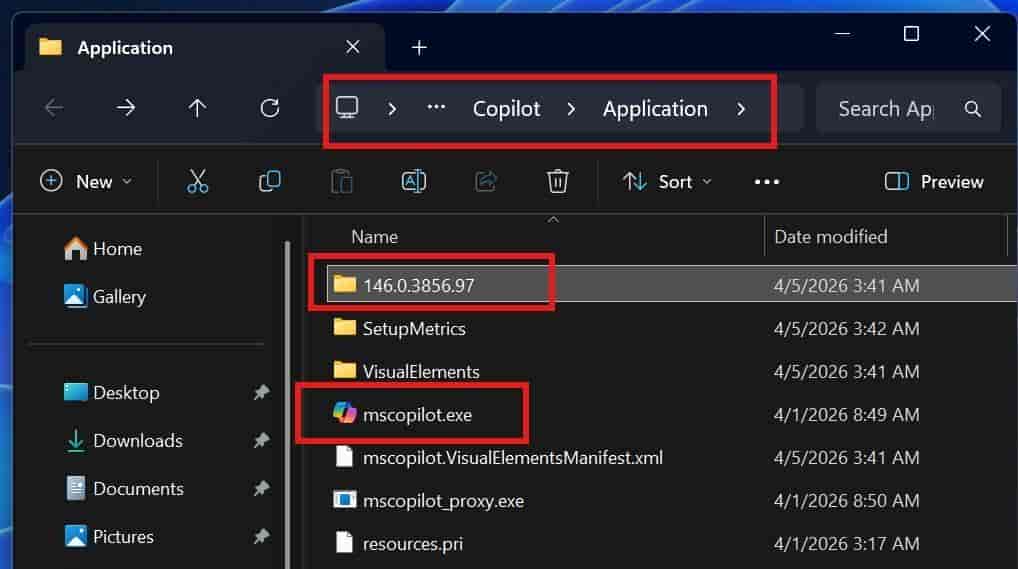Click the VisualElements folder icon
The image size is (1018, 569).
click(344, 370)
